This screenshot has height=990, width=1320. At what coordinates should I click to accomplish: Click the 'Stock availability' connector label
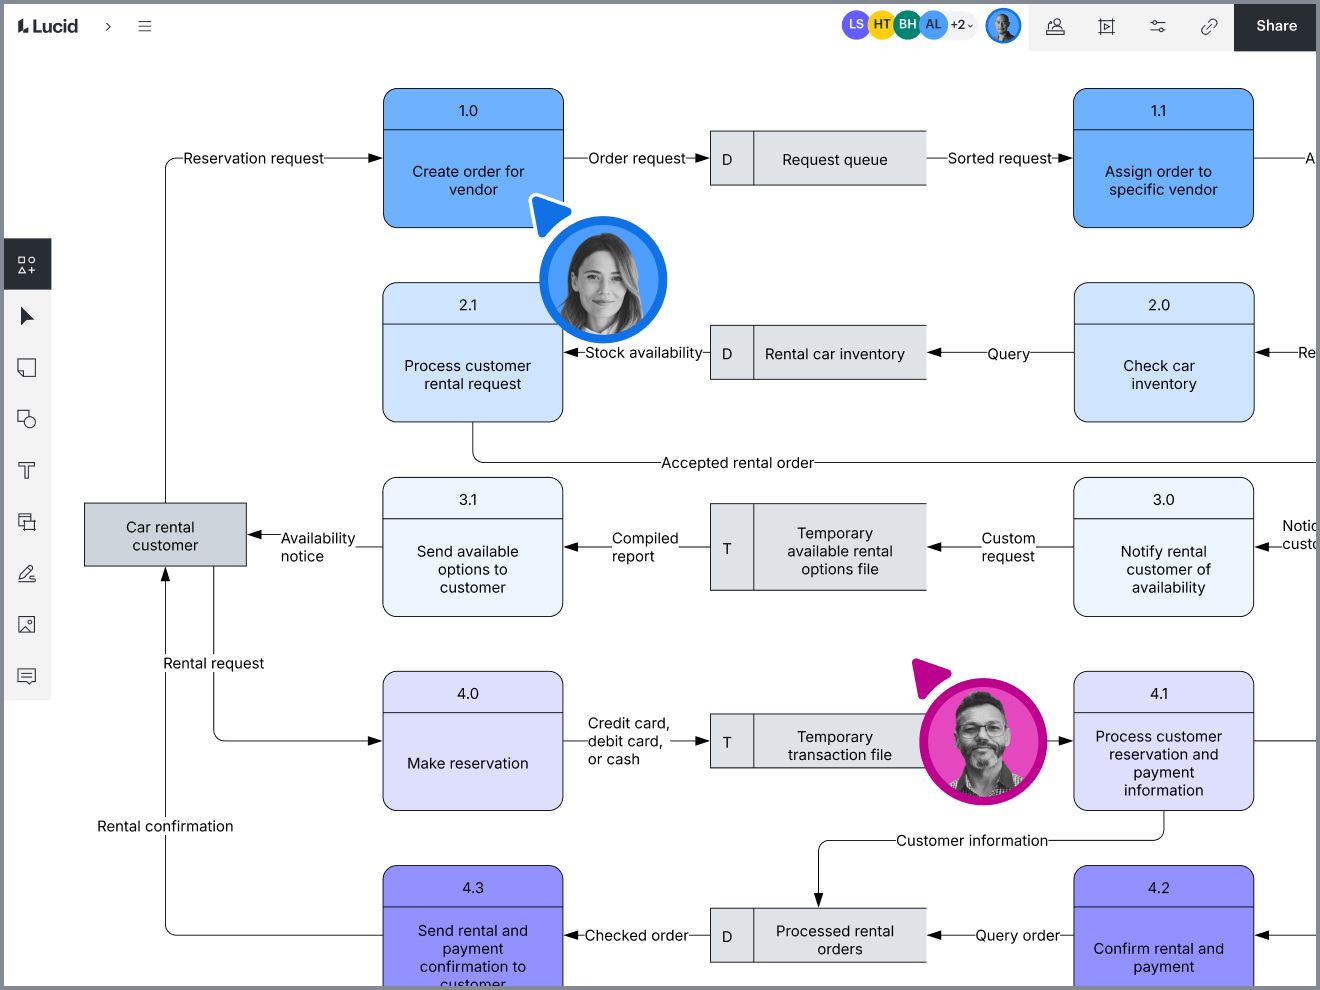point(644,352)
